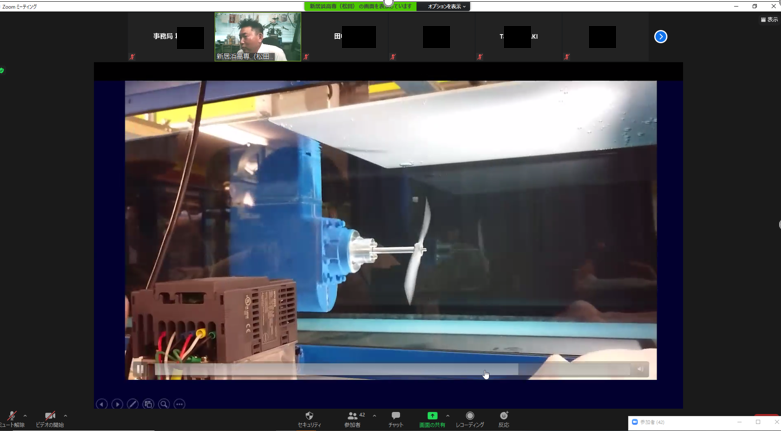Open the Security shield button

click(309, 419)
